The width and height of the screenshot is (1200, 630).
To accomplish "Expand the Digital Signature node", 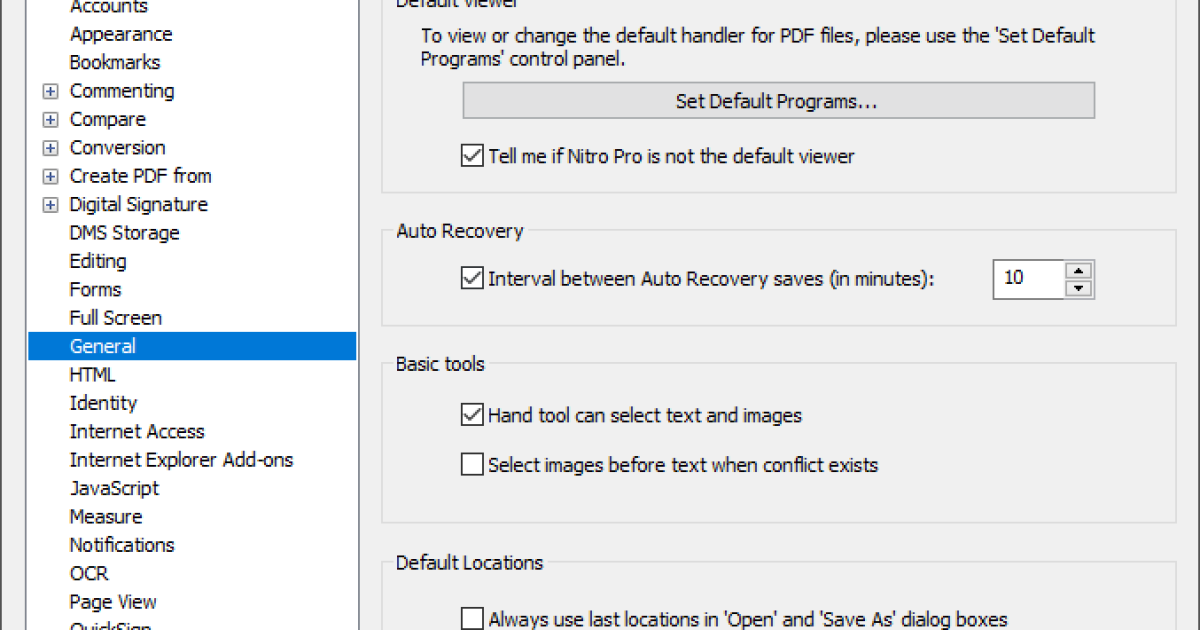I will 50,205.
